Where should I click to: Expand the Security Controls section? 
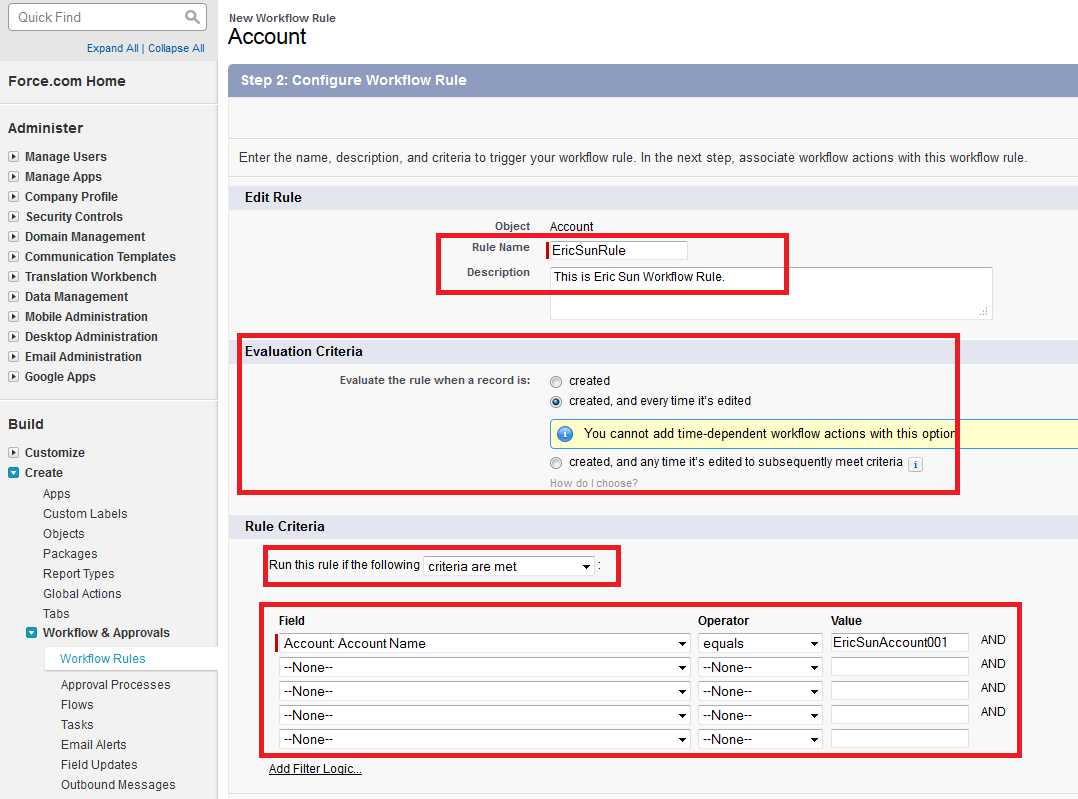[13, 217]
